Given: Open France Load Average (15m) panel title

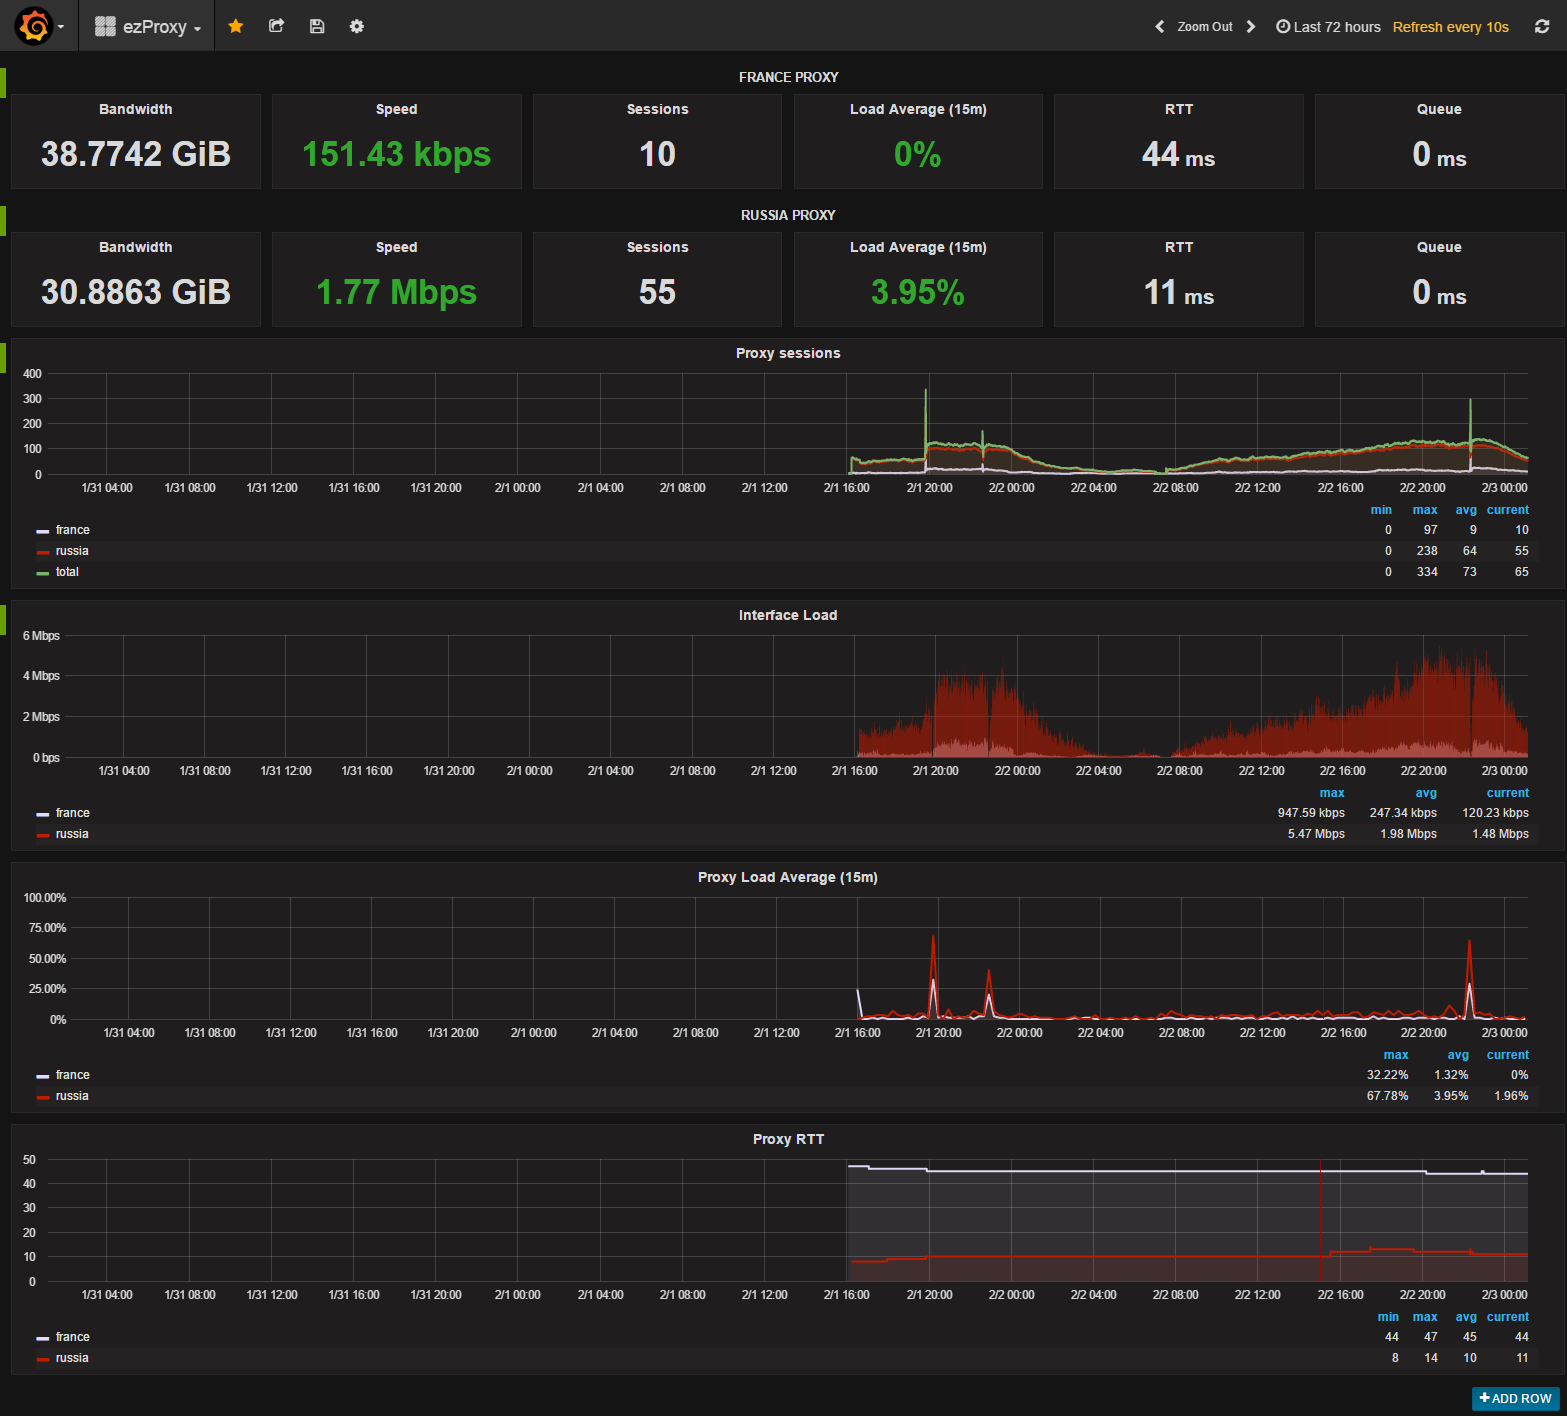Looking at the screenshot, I should click(x=918, y=109).
